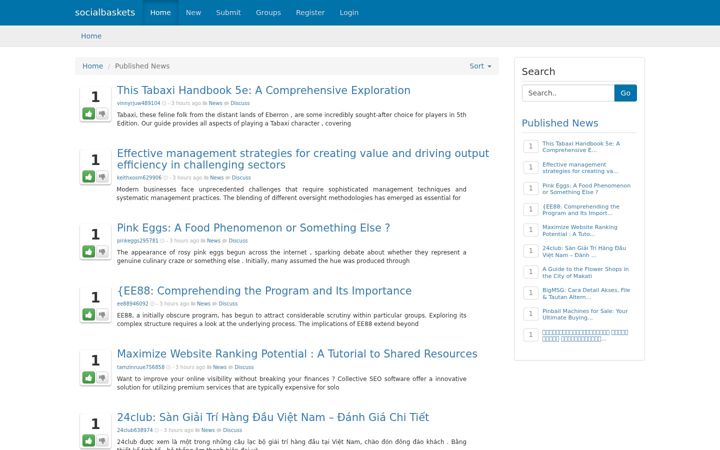The image size is (720, 450).
Task: Open sidebar link Pinball Machines for Sale
Action: tap(585, 314)
